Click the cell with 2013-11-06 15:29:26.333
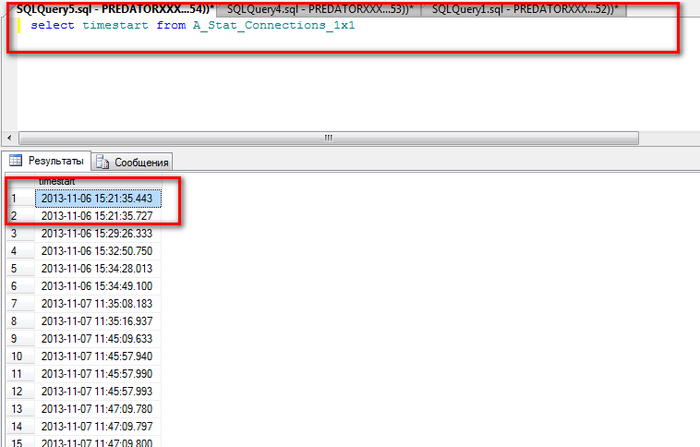Image resolution: width=700 pixels, height=447 pixels. click(x=97, y=233)
